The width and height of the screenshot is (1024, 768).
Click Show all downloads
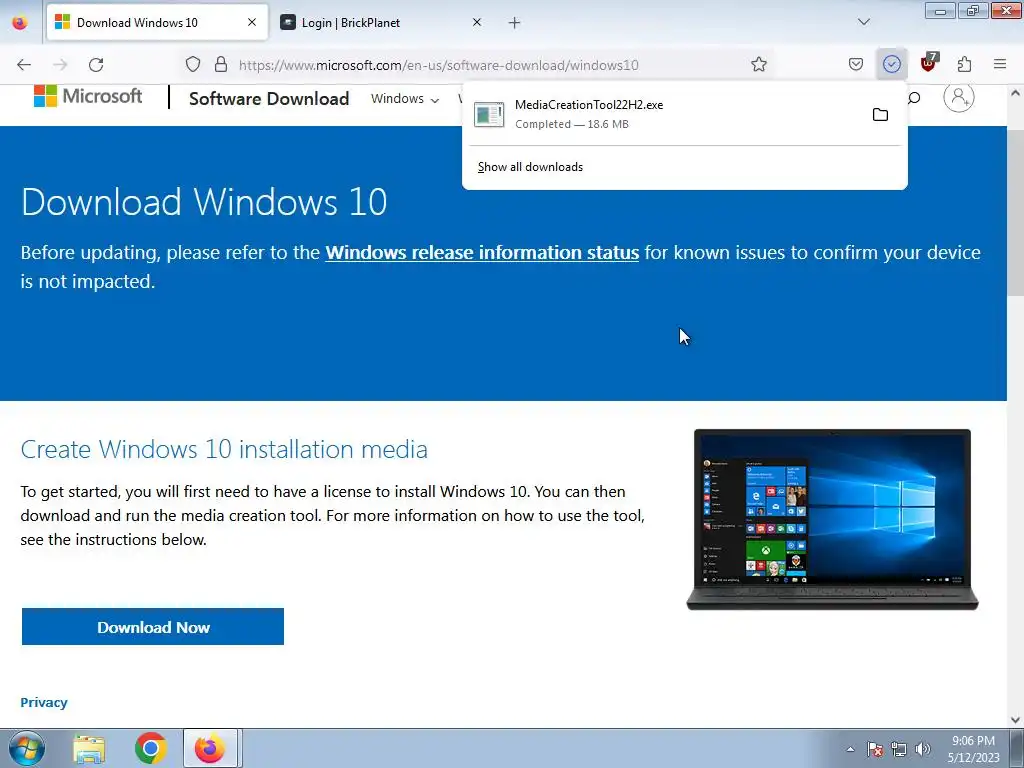point(530,167)
